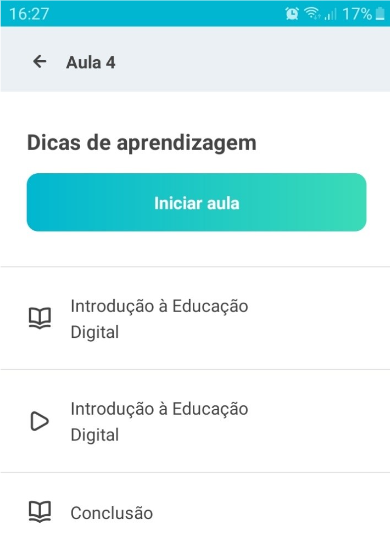The image size is (390, 553).
Task: Start the lesson with Iniciar aula
Action: pyautogui.click(x=196, y=202)
